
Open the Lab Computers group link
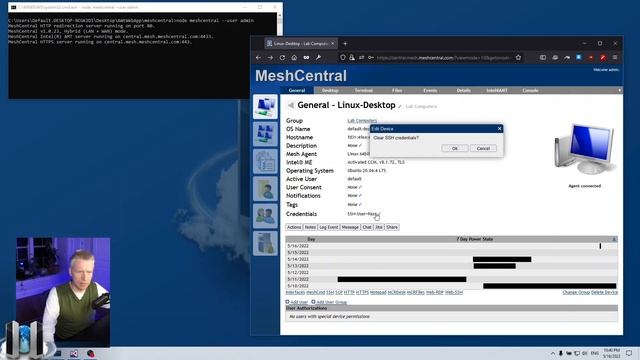pos(362,120)
